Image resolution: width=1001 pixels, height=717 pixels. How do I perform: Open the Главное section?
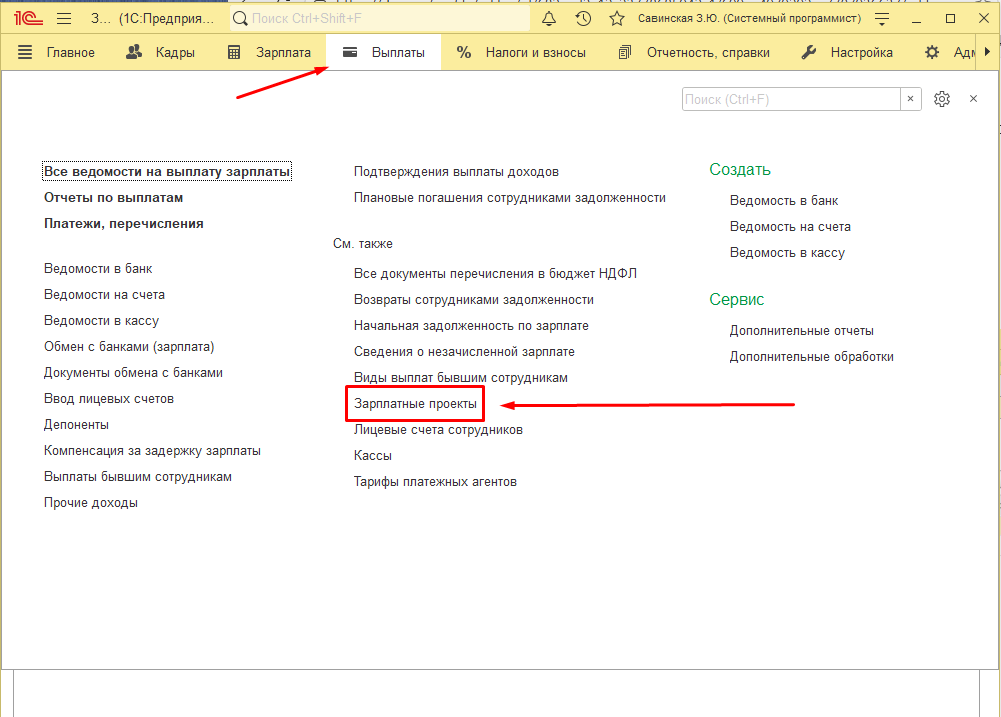(70, 52)
